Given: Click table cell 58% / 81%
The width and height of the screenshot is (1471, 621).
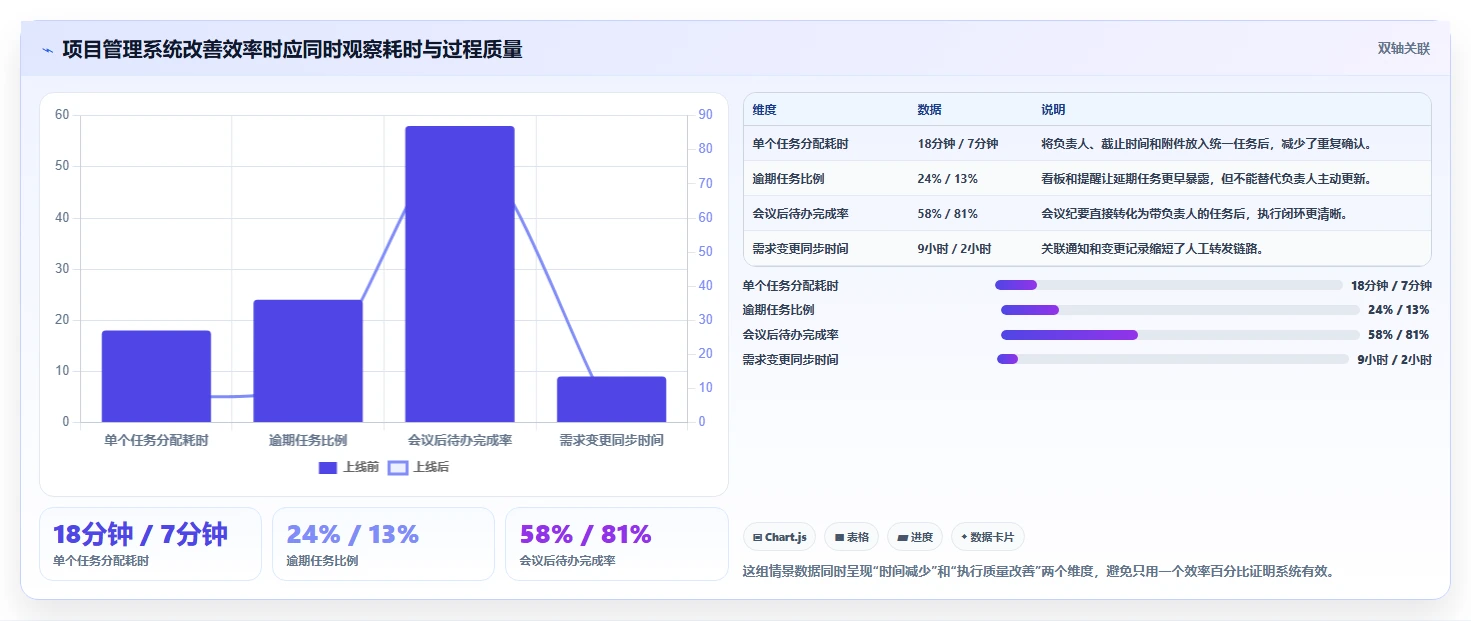Looking at the screenshot, I should click(947, 214).
